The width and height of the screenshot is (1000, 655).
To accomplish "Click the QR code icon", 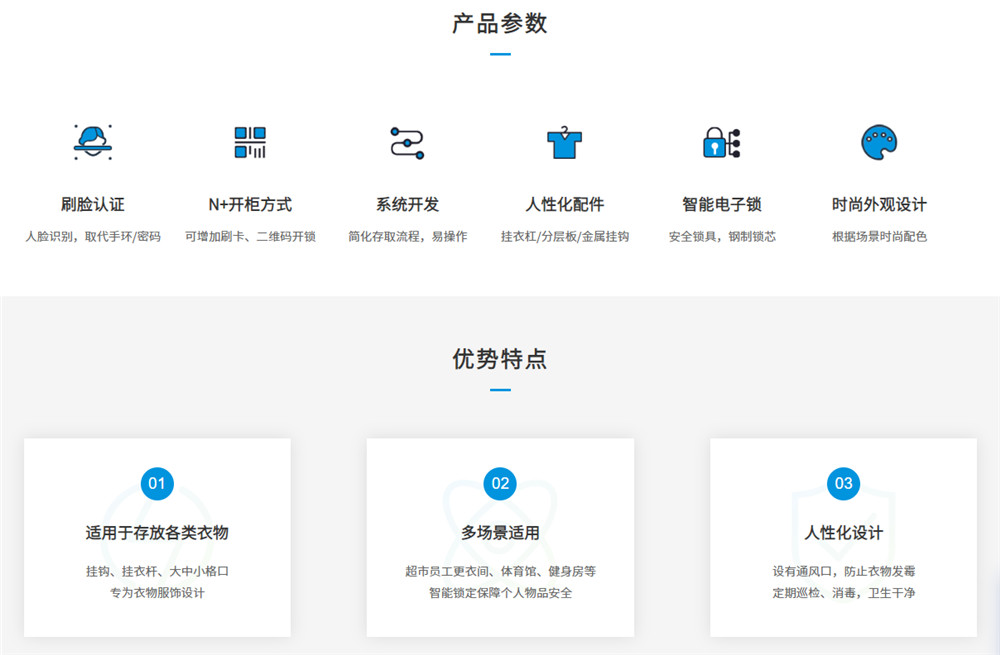I will point(250,142).
